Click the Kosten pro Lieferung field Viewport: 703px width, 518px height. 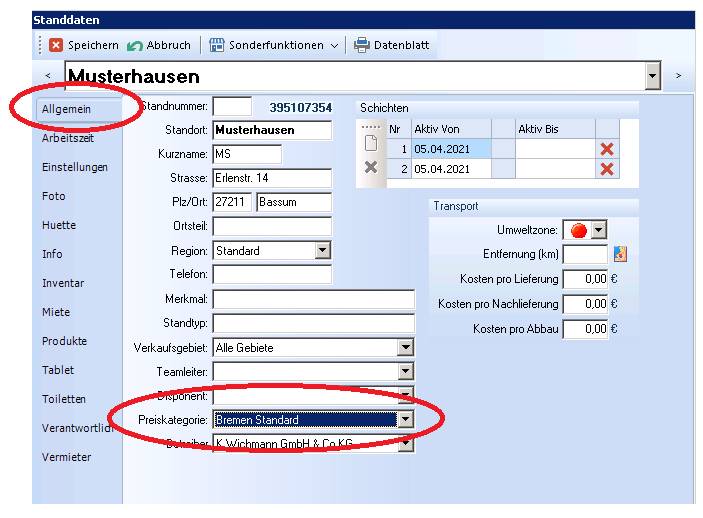tap(585, 279)
